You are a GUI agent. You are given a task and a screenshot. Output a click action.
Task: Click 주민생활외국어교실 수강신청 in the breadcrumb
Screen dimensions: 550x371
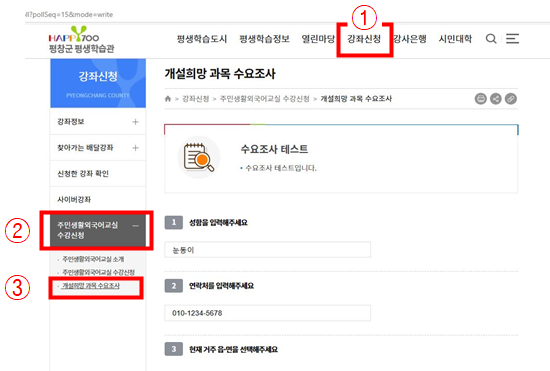point(264,99)
